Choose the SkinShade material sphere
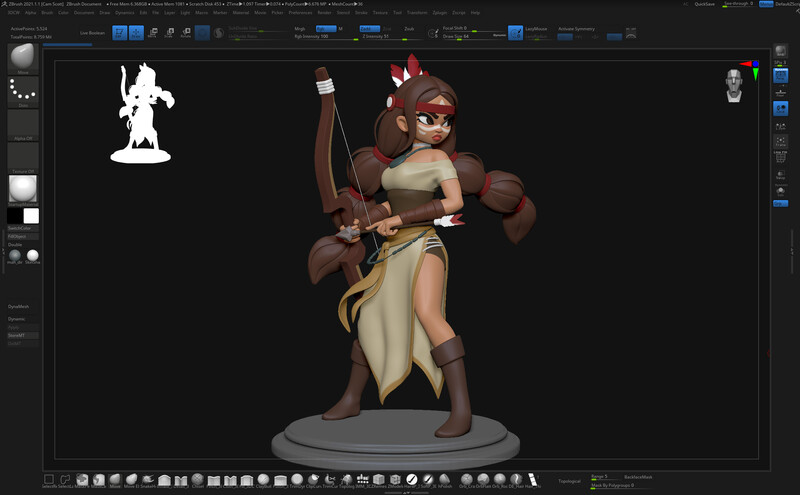Viewport: 800px width, 495px height. coord(33,255)
